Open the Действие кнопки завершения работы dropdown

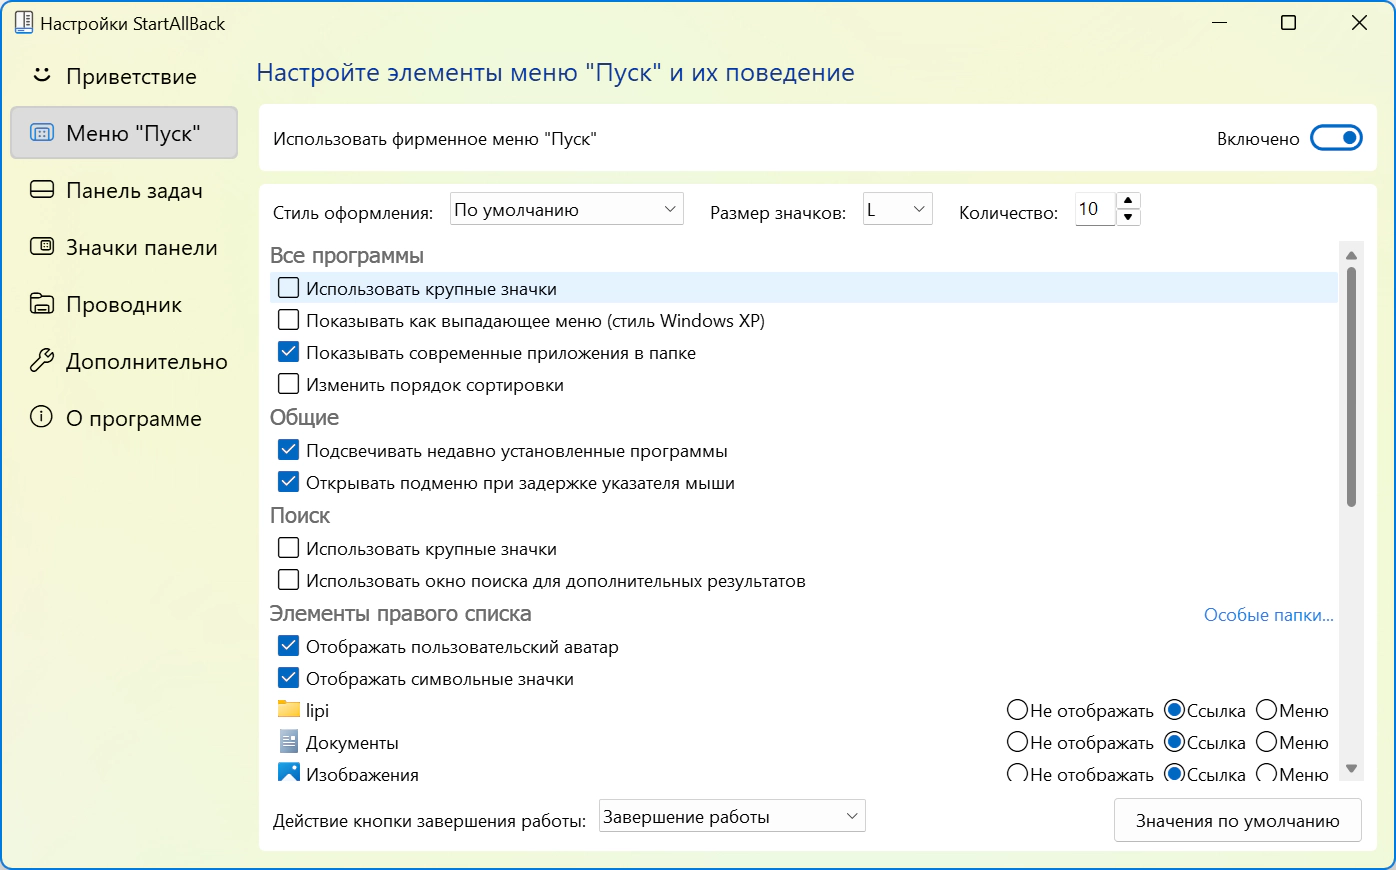tap(731, 817)
